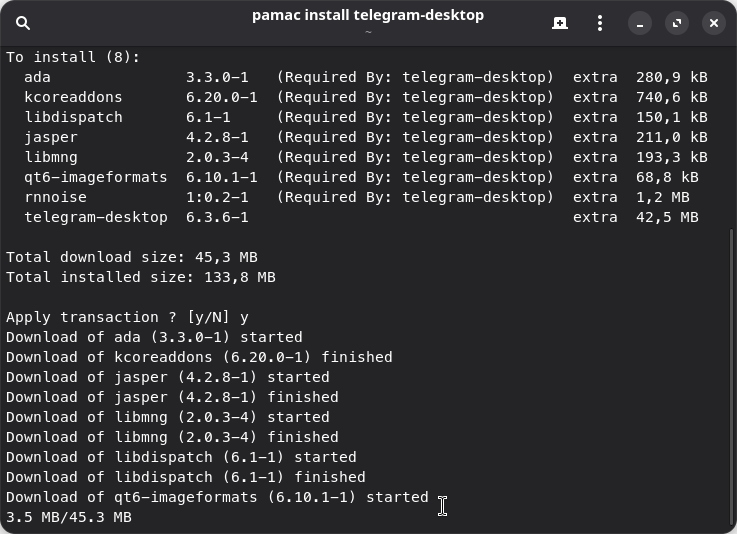Click the "Total installed size" line
The width and height of the screenshot is (737, 534).
pos(140,277)
